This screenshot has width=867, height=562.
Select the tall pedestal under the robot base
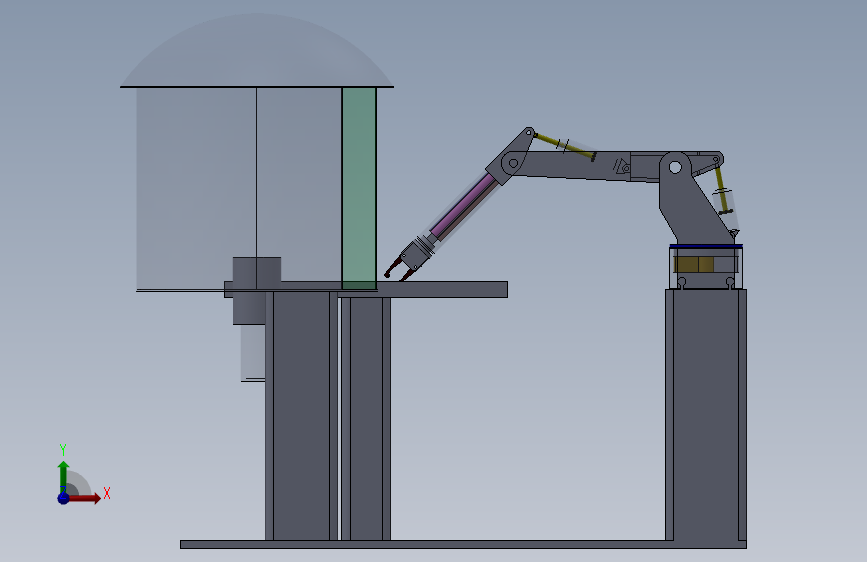click(706, 415)
